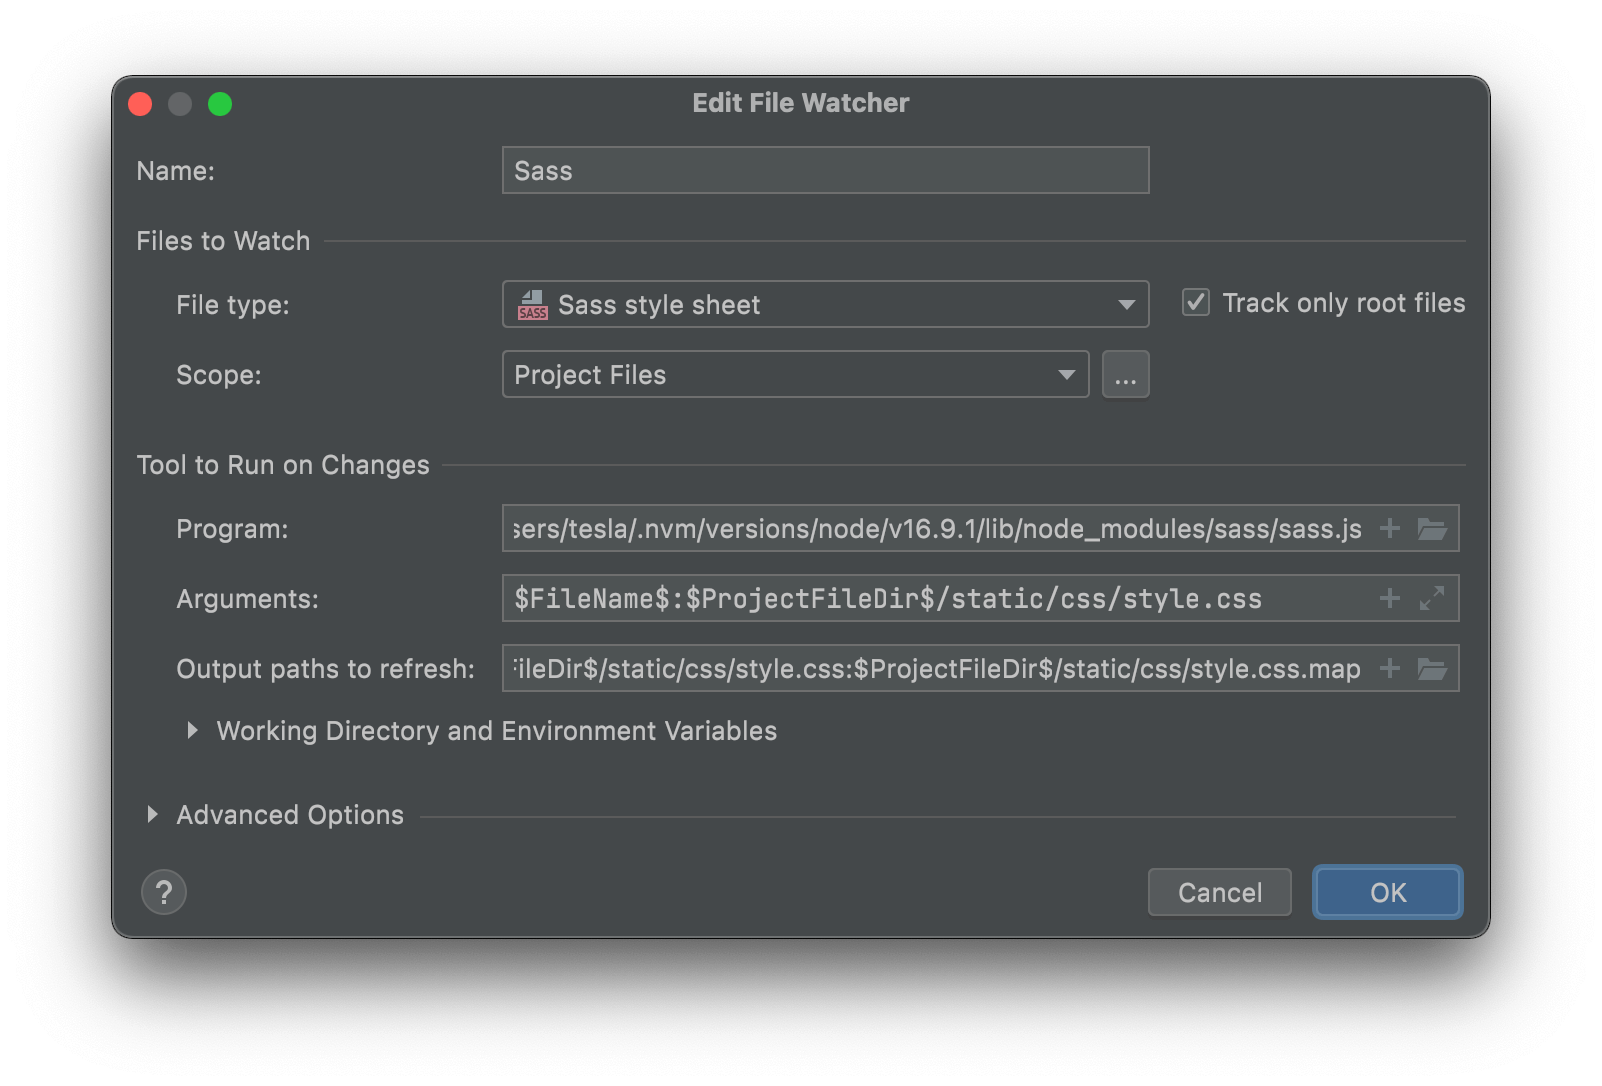Close the Edit File Watcher dialog
The image size is (1602, 1086).
pyautogui.click(x=140, y=104)
